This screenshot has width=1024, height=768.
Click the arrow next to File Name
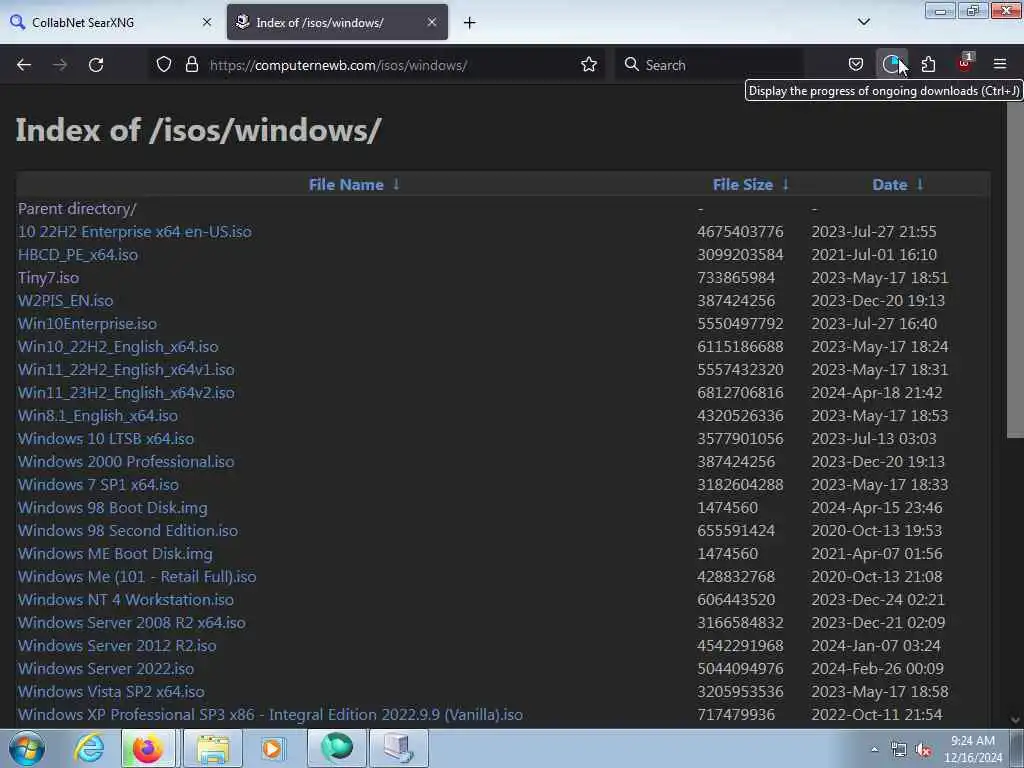coord(396,184)
